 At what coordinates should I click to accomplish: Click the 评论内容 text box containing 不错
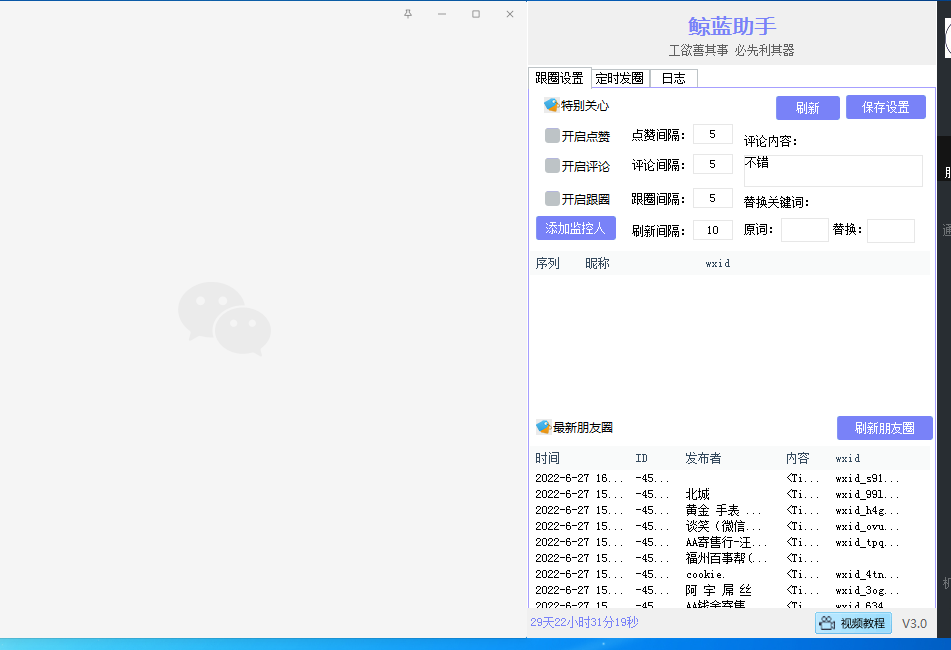coord(832,171)
